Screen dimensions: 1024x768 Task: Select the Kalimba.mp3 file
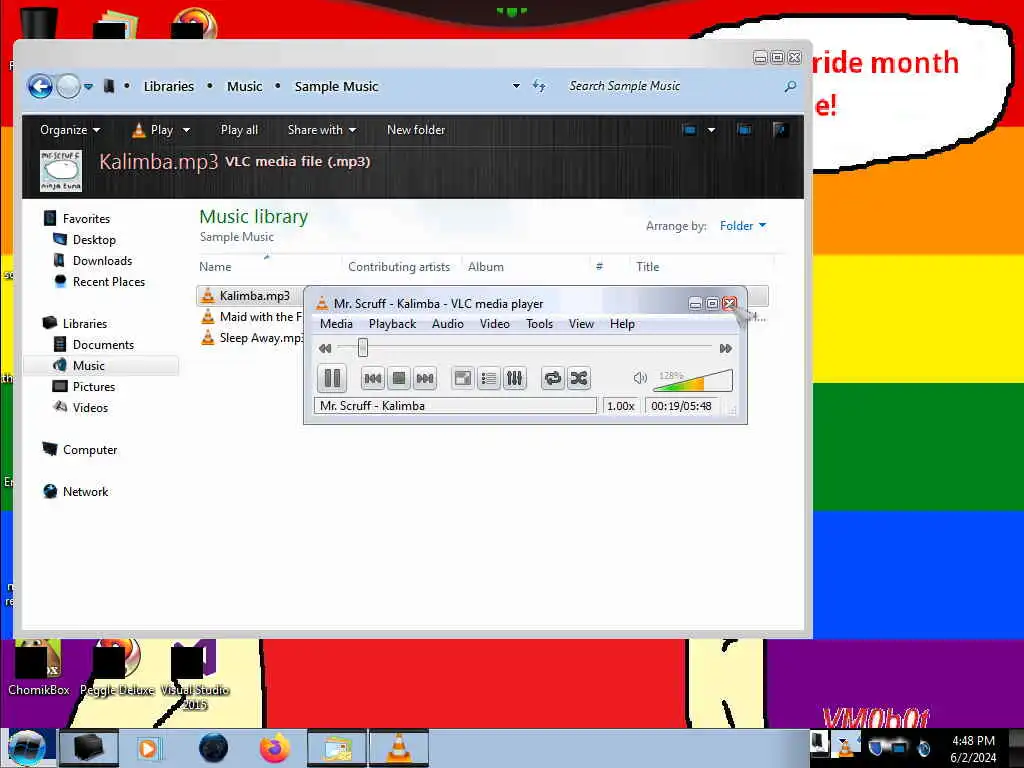255,296
